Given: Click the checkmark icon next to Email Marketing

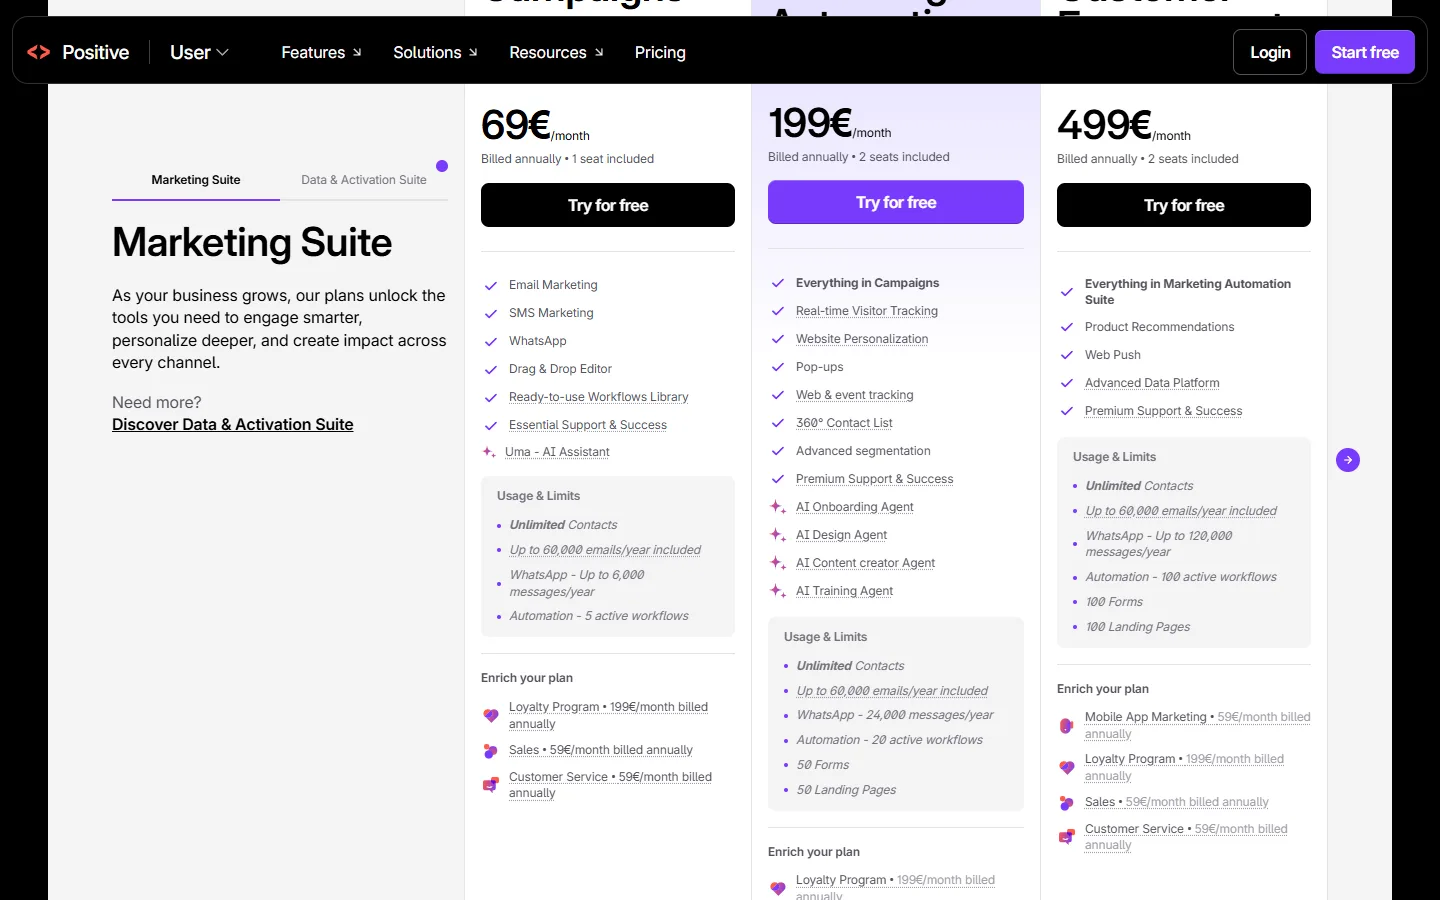Looking at the screenshot, I should pos(491,286).
